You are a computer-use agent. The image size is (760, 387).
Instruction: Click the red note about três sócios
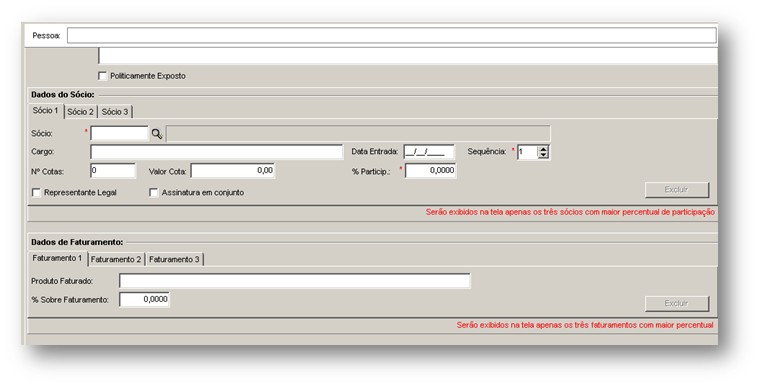click(570, 212)
